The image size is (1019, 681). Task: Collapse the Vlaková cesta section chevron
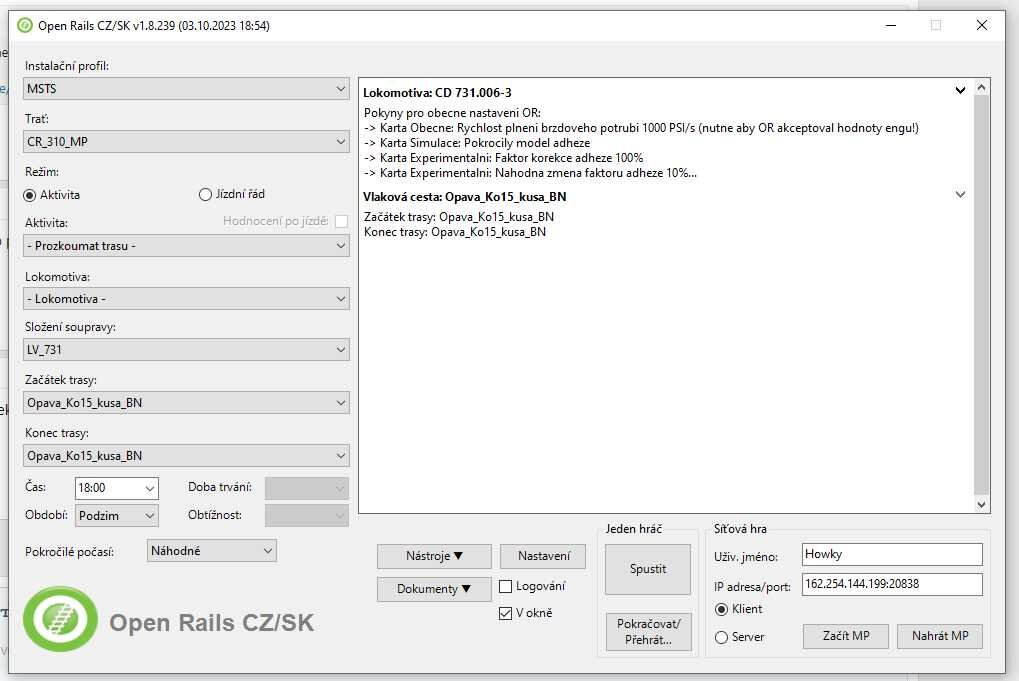960,195
